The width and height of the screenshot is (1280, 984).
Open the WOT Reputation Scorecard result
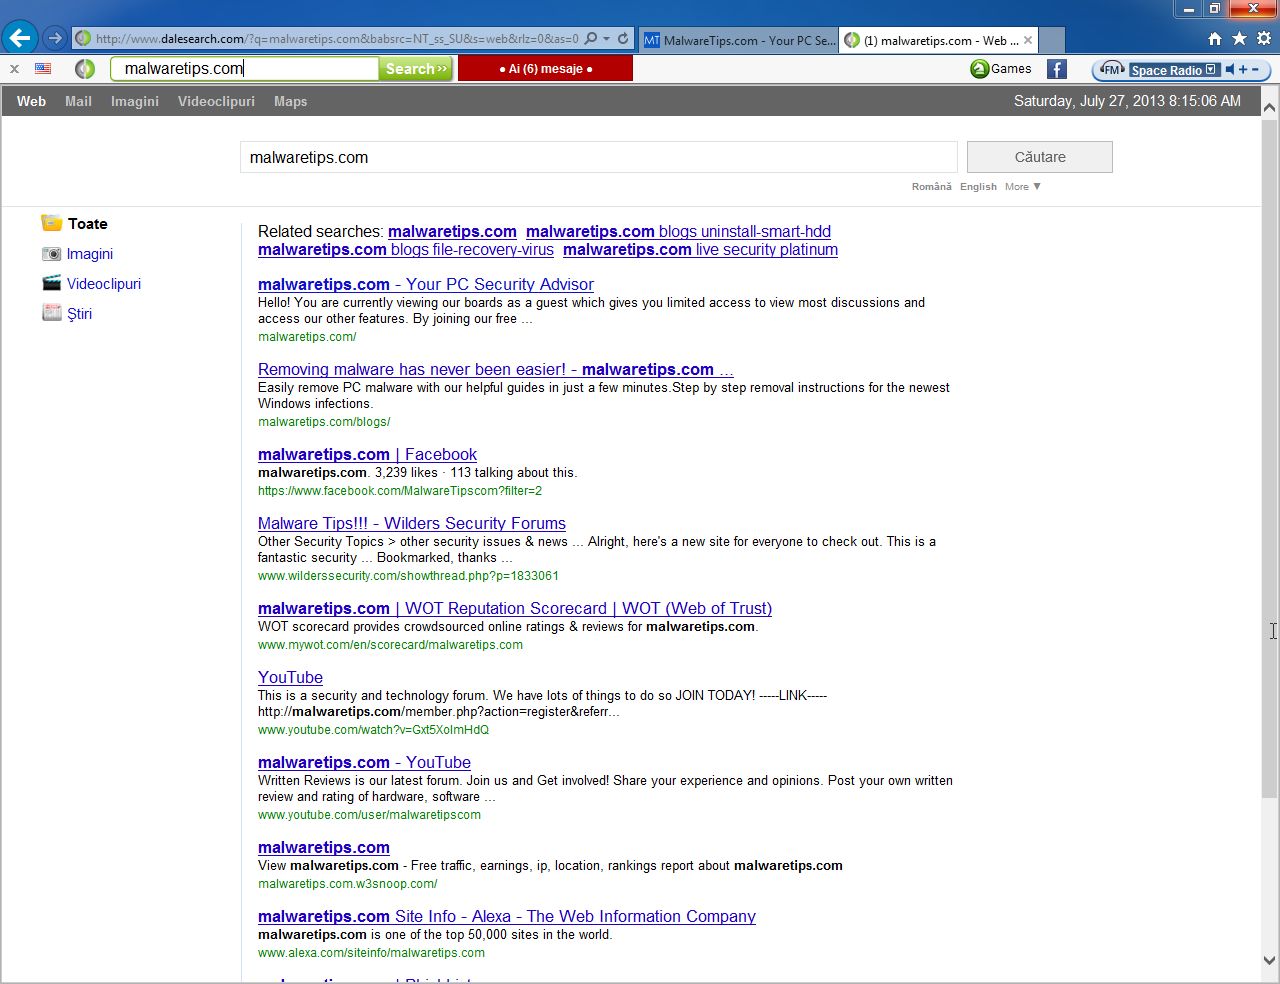515,609
